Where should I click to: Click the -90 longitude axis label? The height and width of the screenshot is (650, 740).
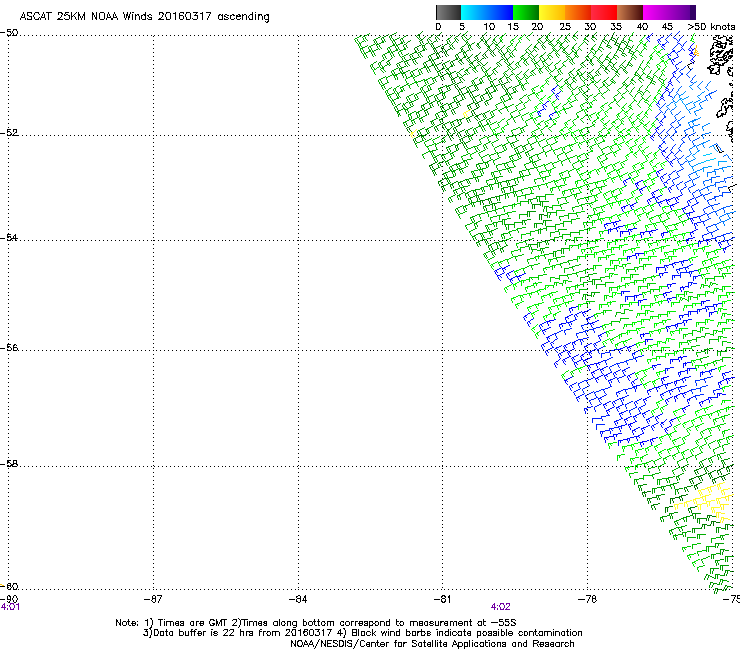tap(9, 599)
